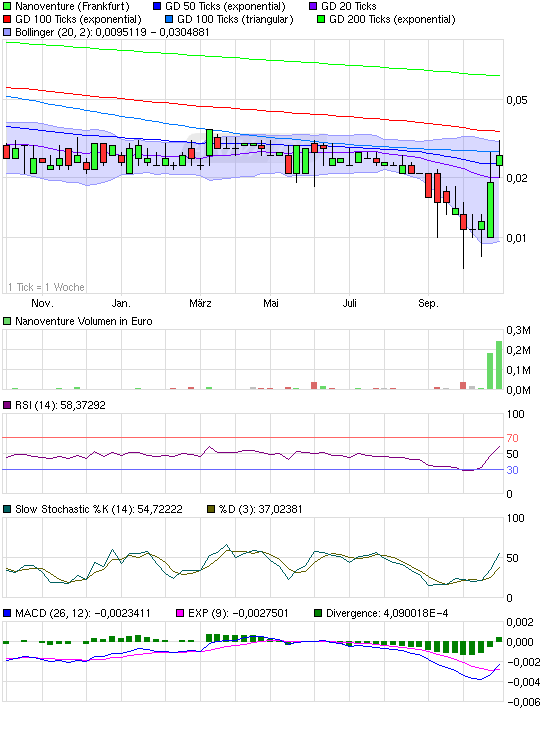545x736 pixels.
Task: Click the tallest green volume bar
Action: pyautogui.click(x=499, y=365)
